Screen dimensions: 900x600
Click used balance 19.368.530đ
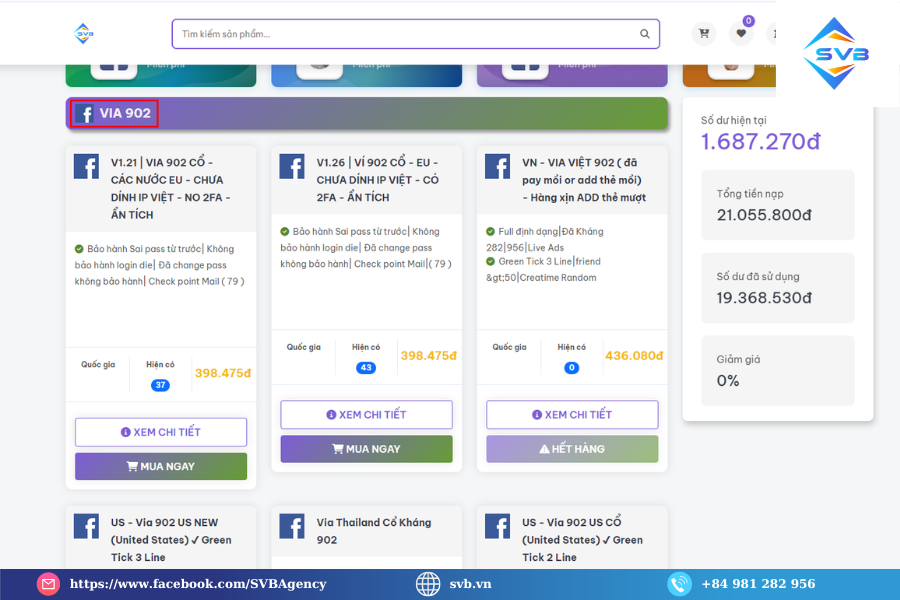pyautogui.click(x=764, y=298)
